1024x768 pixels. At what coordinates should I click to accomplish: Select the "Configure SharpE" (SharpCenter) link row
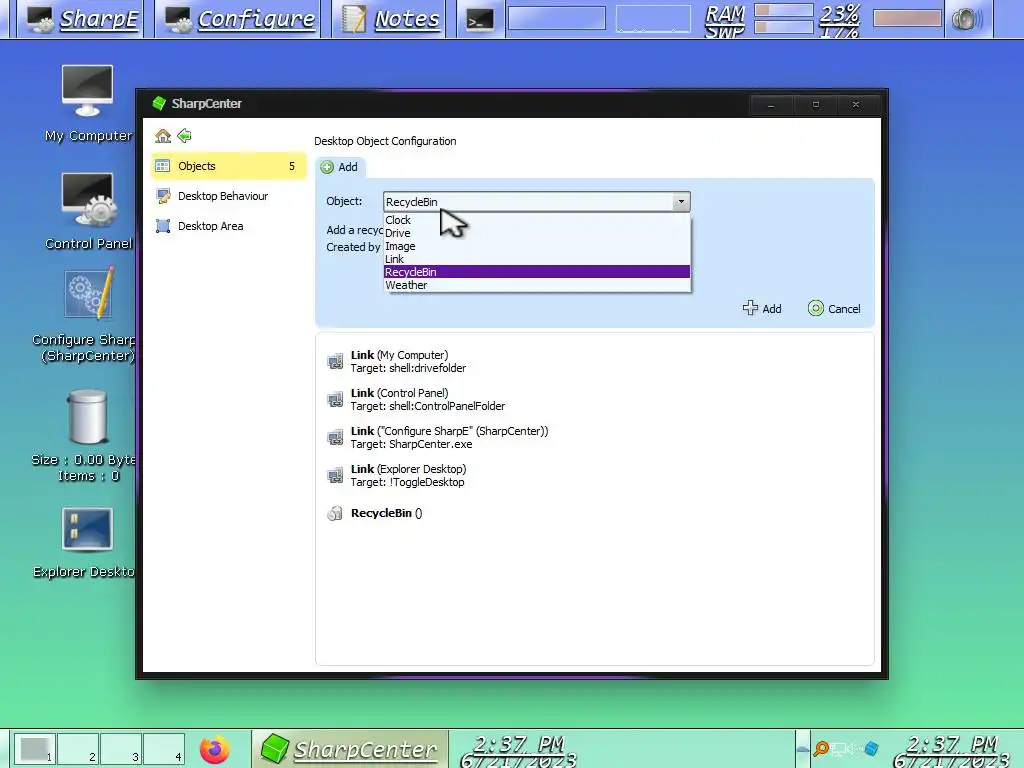click(x=594, y=438)
